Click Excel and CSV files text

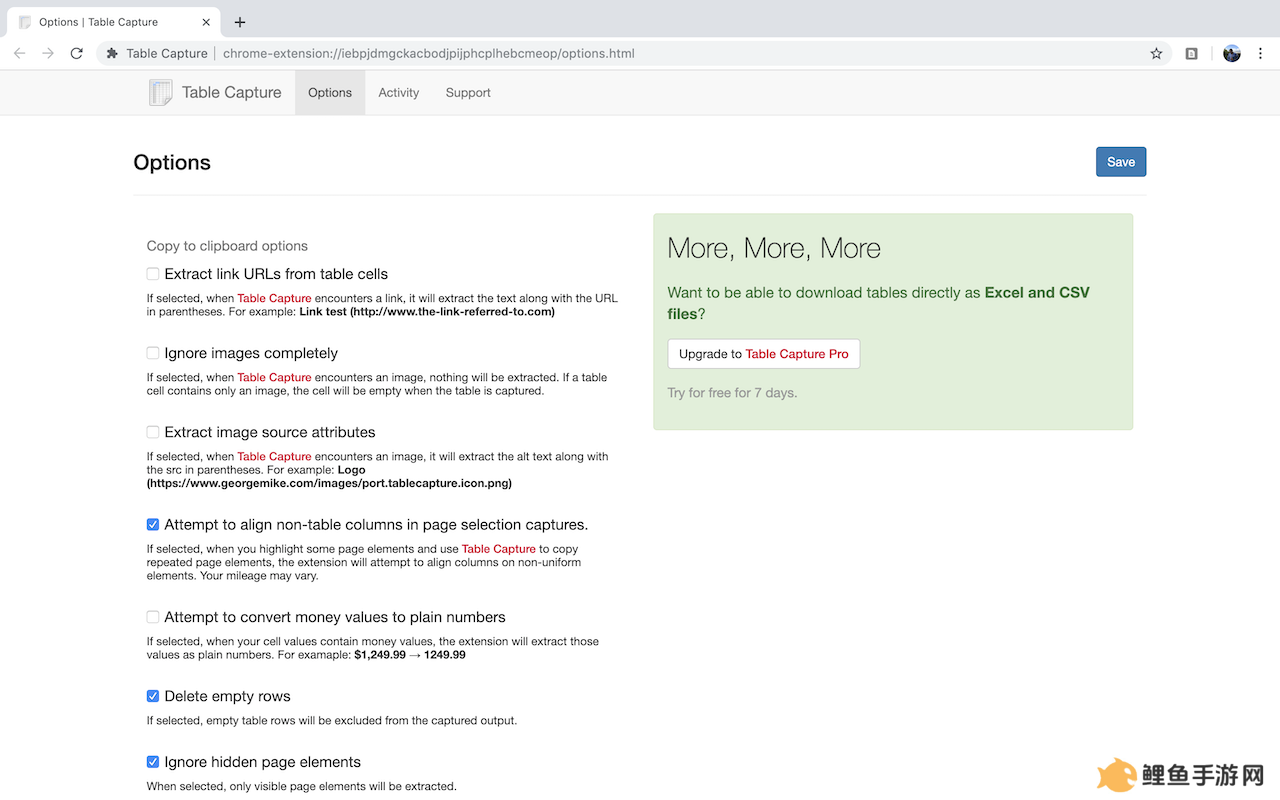(x=879, y=303)
